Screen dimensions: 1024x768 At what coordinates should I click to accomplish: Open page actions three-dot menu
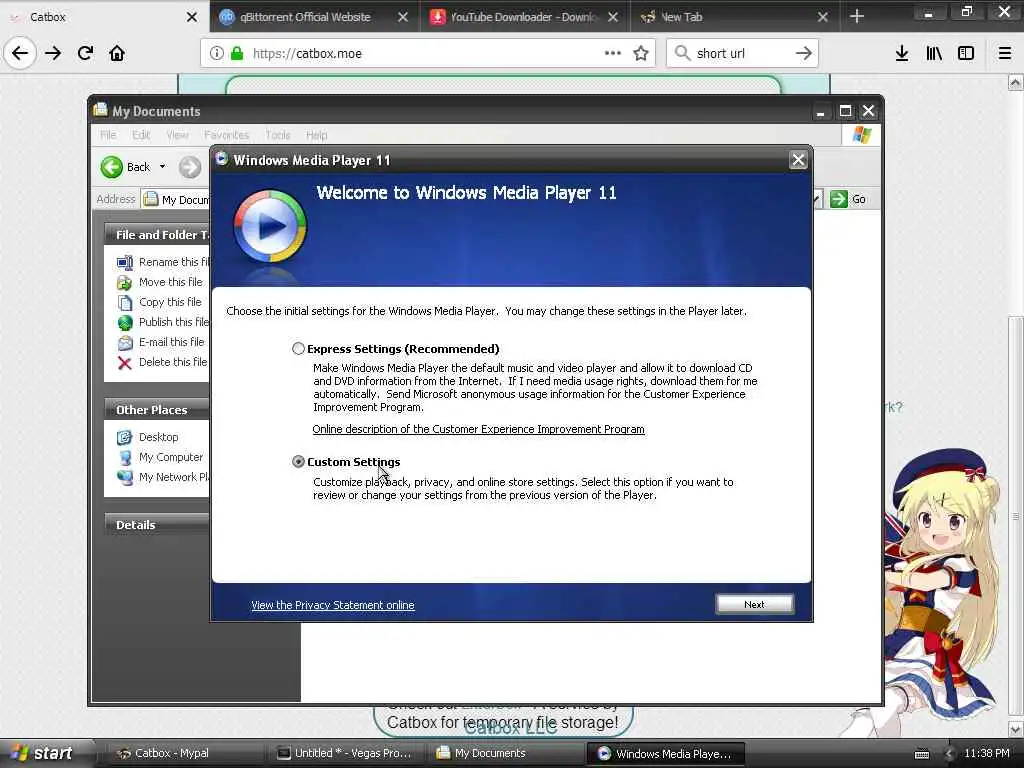coord(613,54)
